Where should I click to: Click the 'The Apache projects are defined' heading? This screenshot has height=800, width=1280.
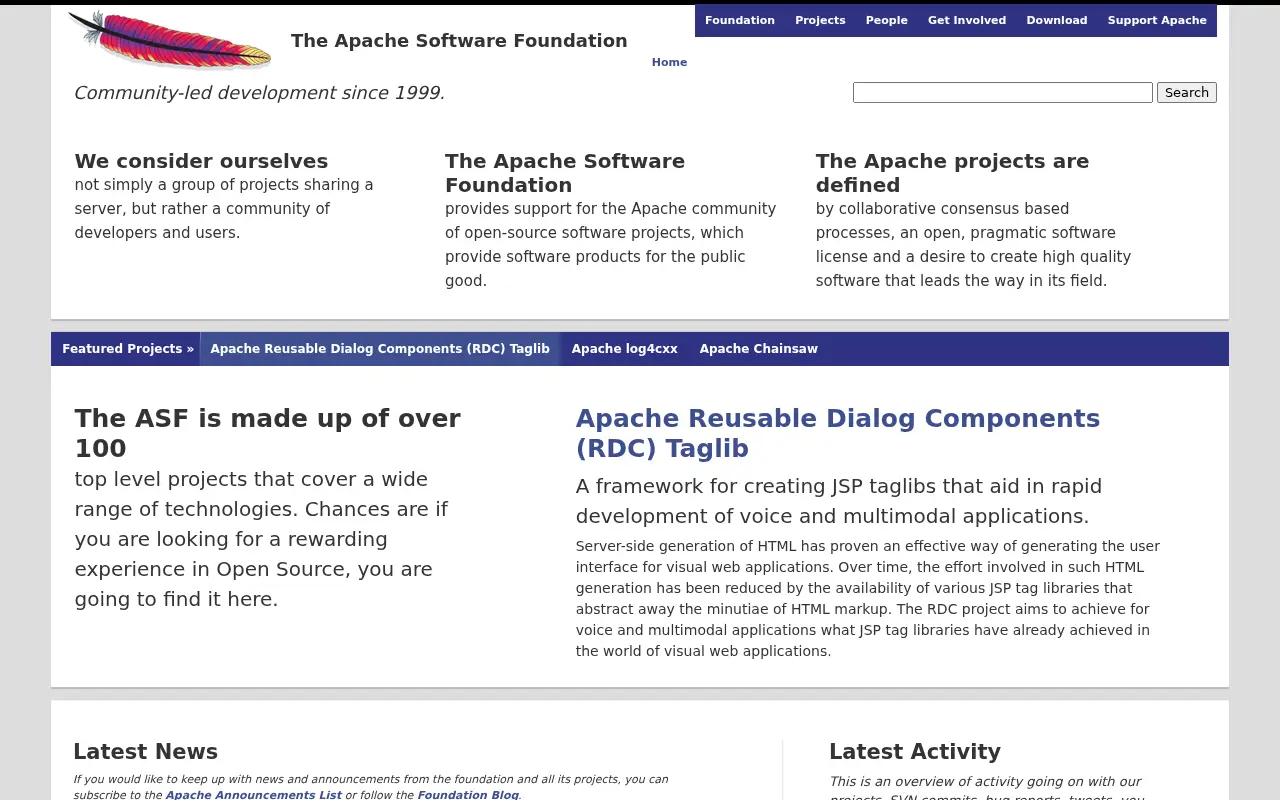[x=952, y=173]
